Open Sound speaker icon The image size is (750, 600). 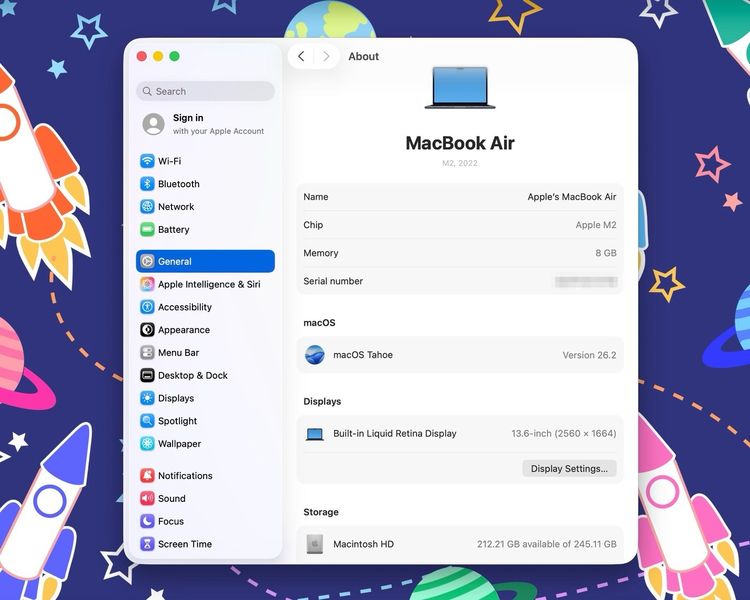pyautogui.click(x=147, y=499)
